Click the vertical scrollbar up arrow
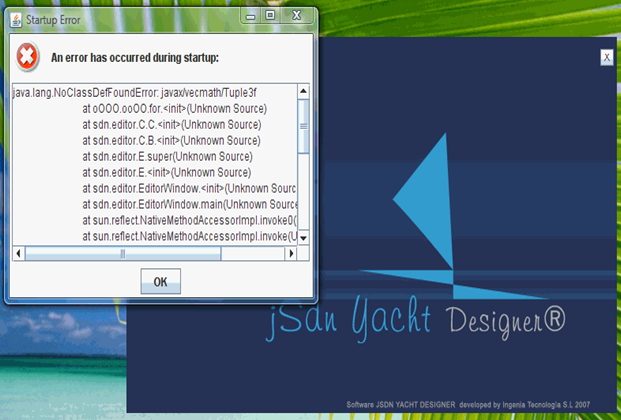The image size is (621, 420). pos(303,91)
